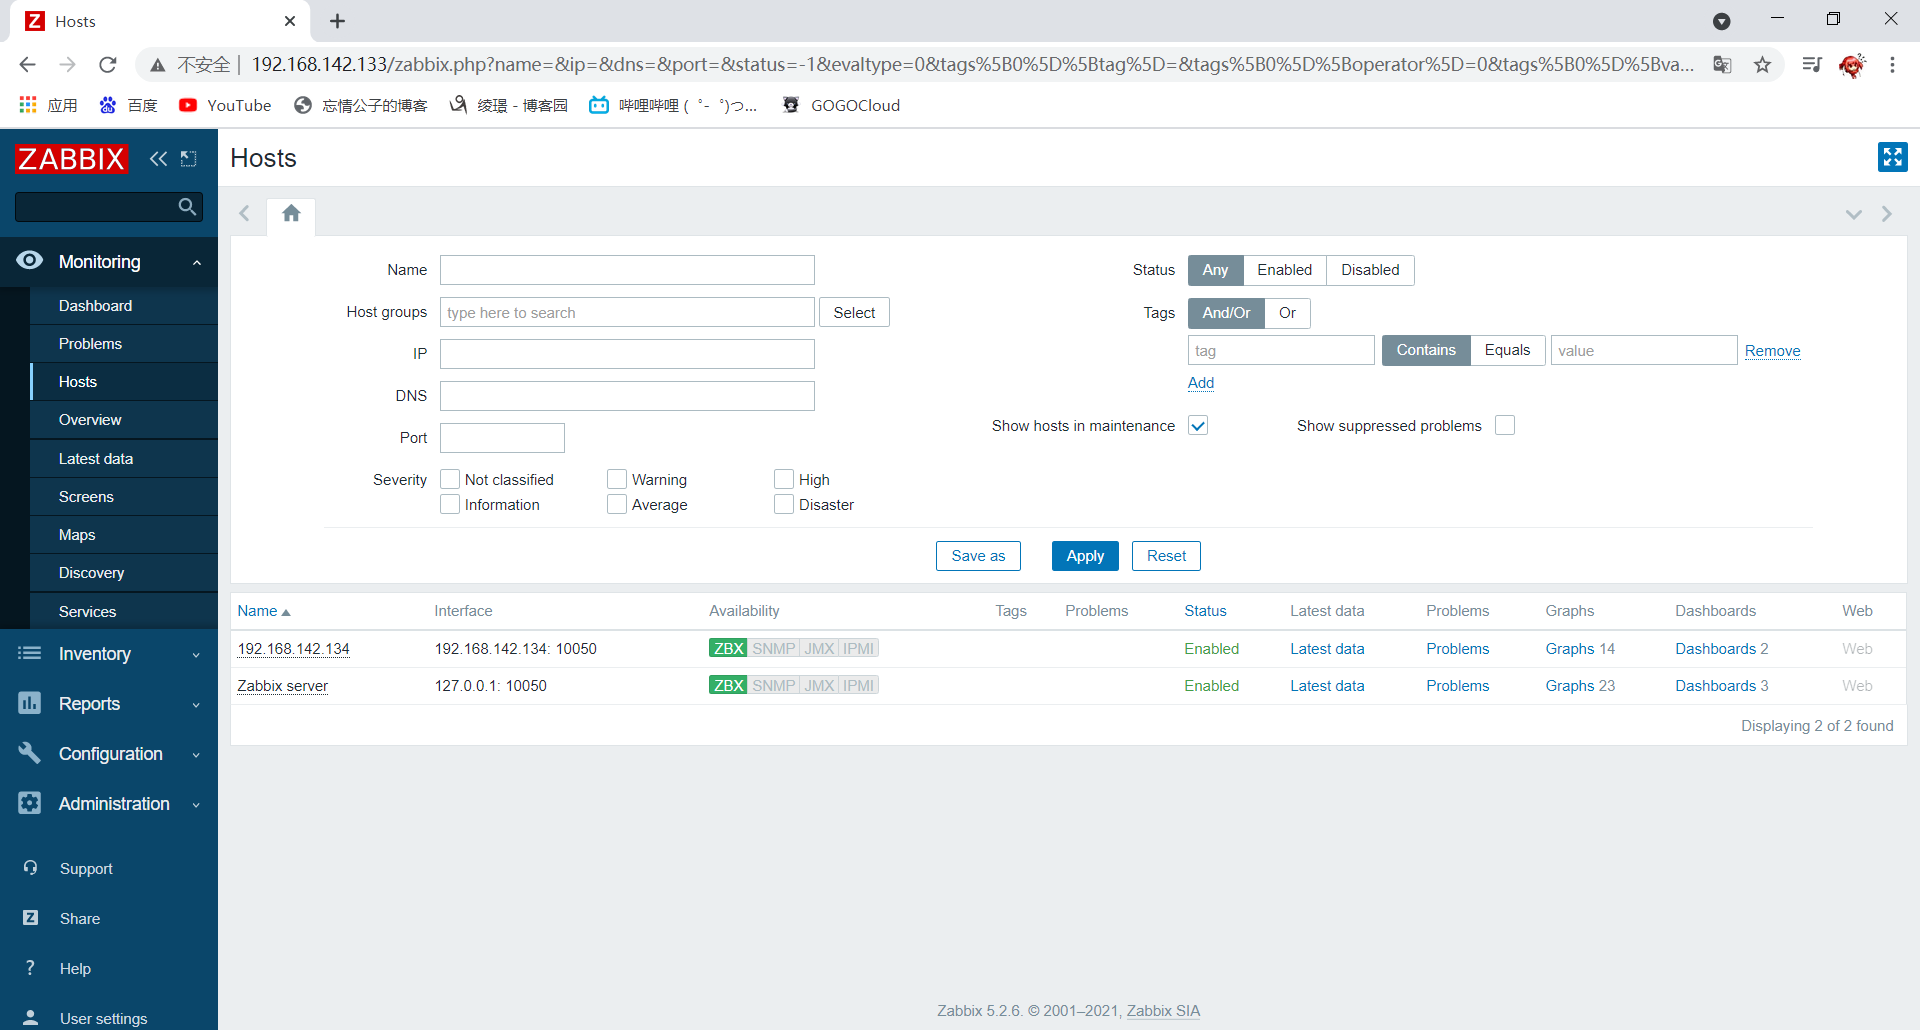
Task: Set Status filter to Enabled
Action: [1285, 270]
